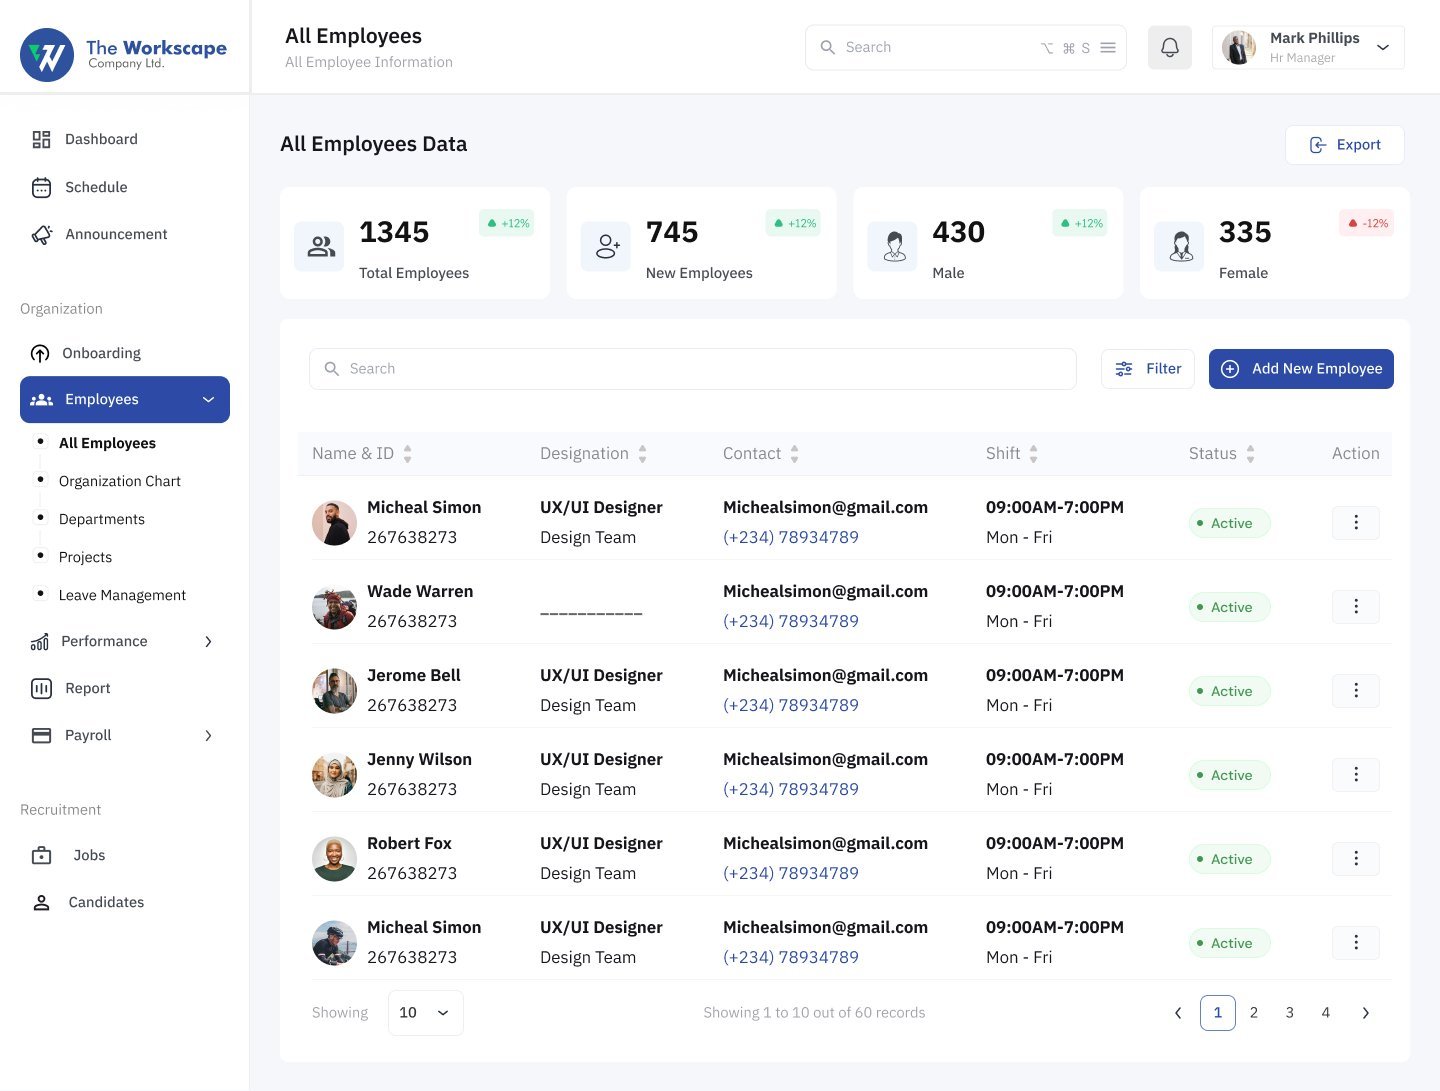Sort table by Contact column
Image resolution: width=1440 pixels, height=1091 pixels.
pyautogui.click(x=795, y=454)
